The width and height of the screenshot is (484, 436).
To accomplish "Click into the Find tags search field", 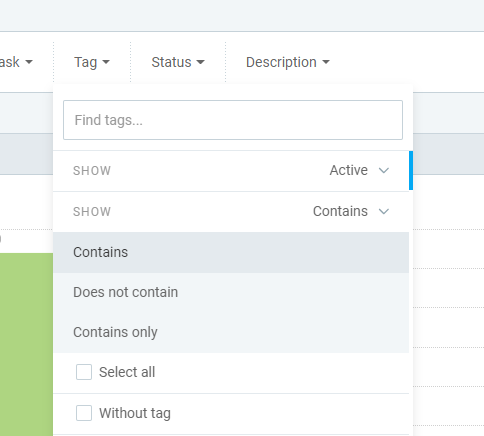I will coord(233,120).
